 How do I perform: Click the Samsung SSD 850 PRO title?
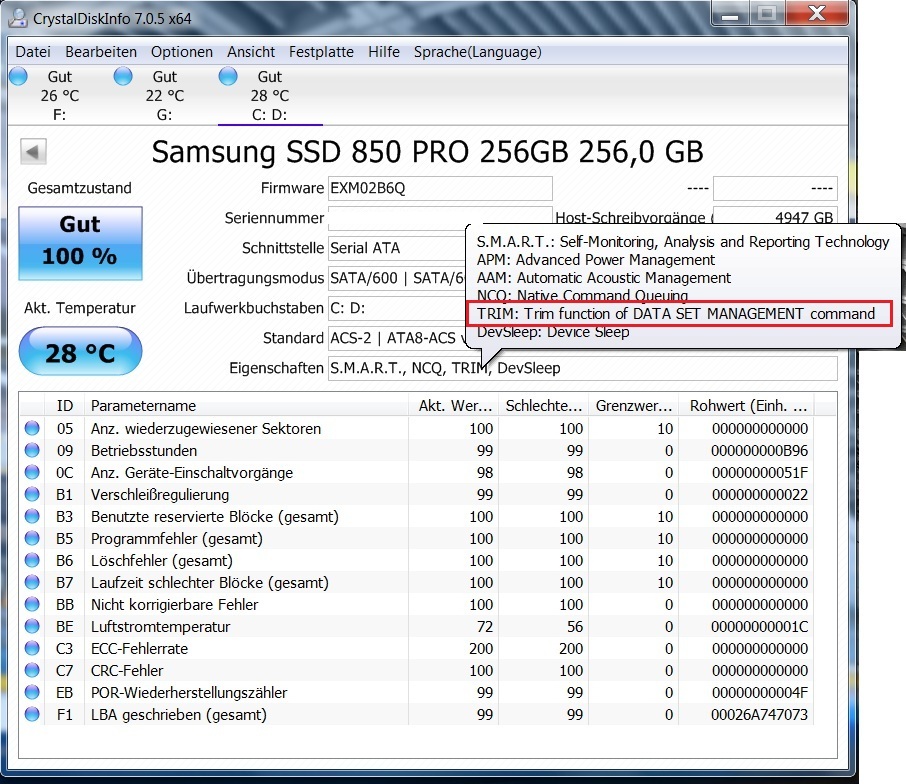click(x=427, y=152)
